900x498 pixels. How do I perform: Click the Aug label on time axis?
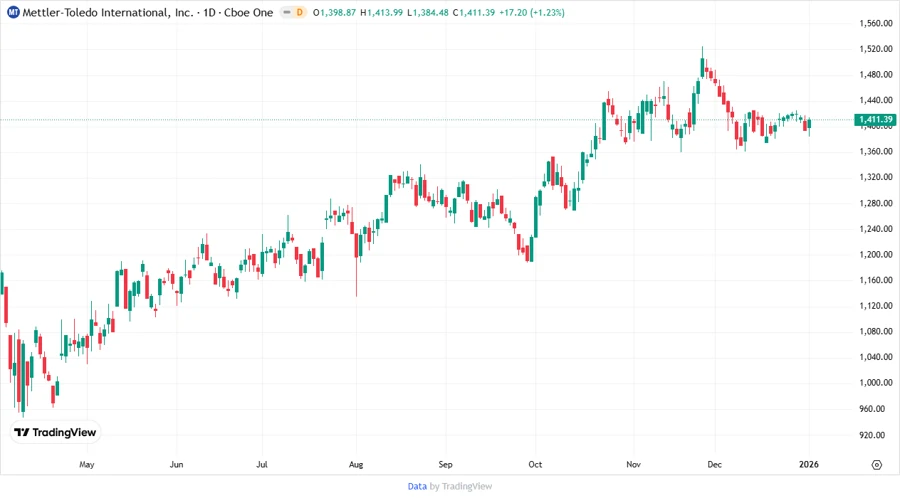356,465
